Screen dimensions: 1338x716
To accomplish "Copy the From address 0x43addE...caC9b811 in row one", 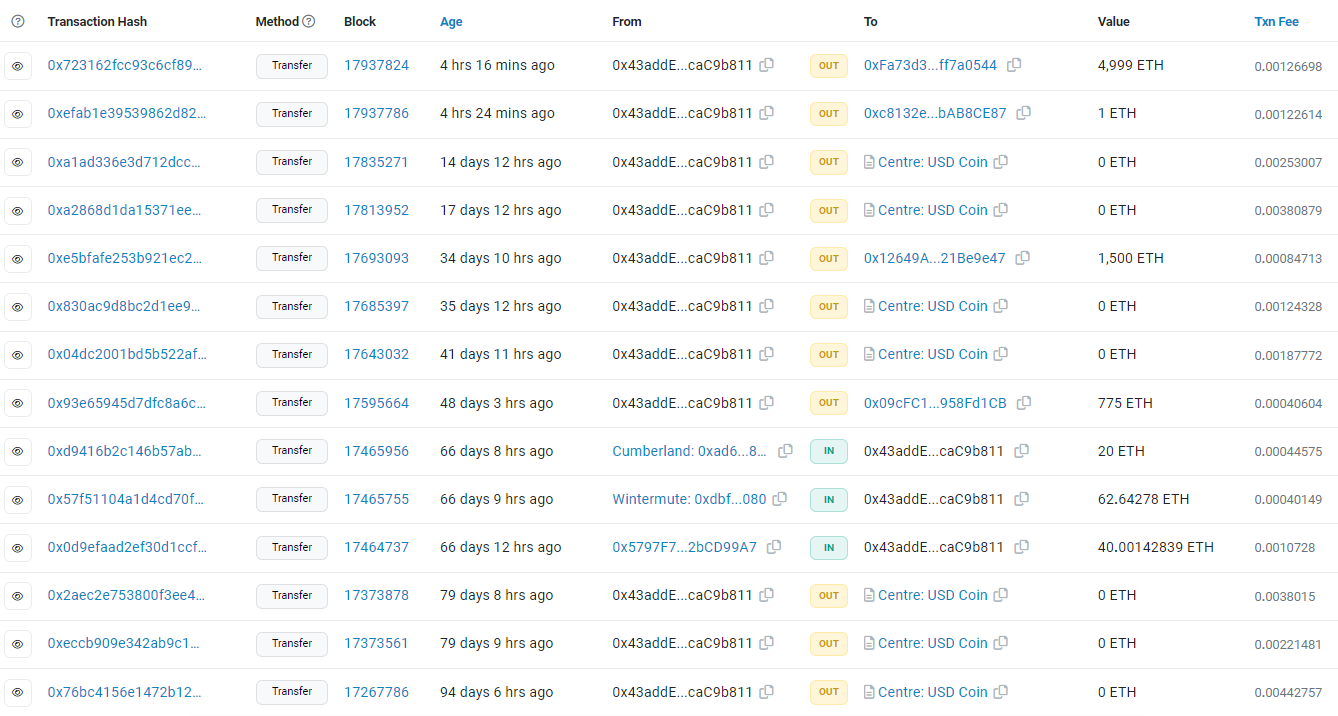I will [766, 64].
